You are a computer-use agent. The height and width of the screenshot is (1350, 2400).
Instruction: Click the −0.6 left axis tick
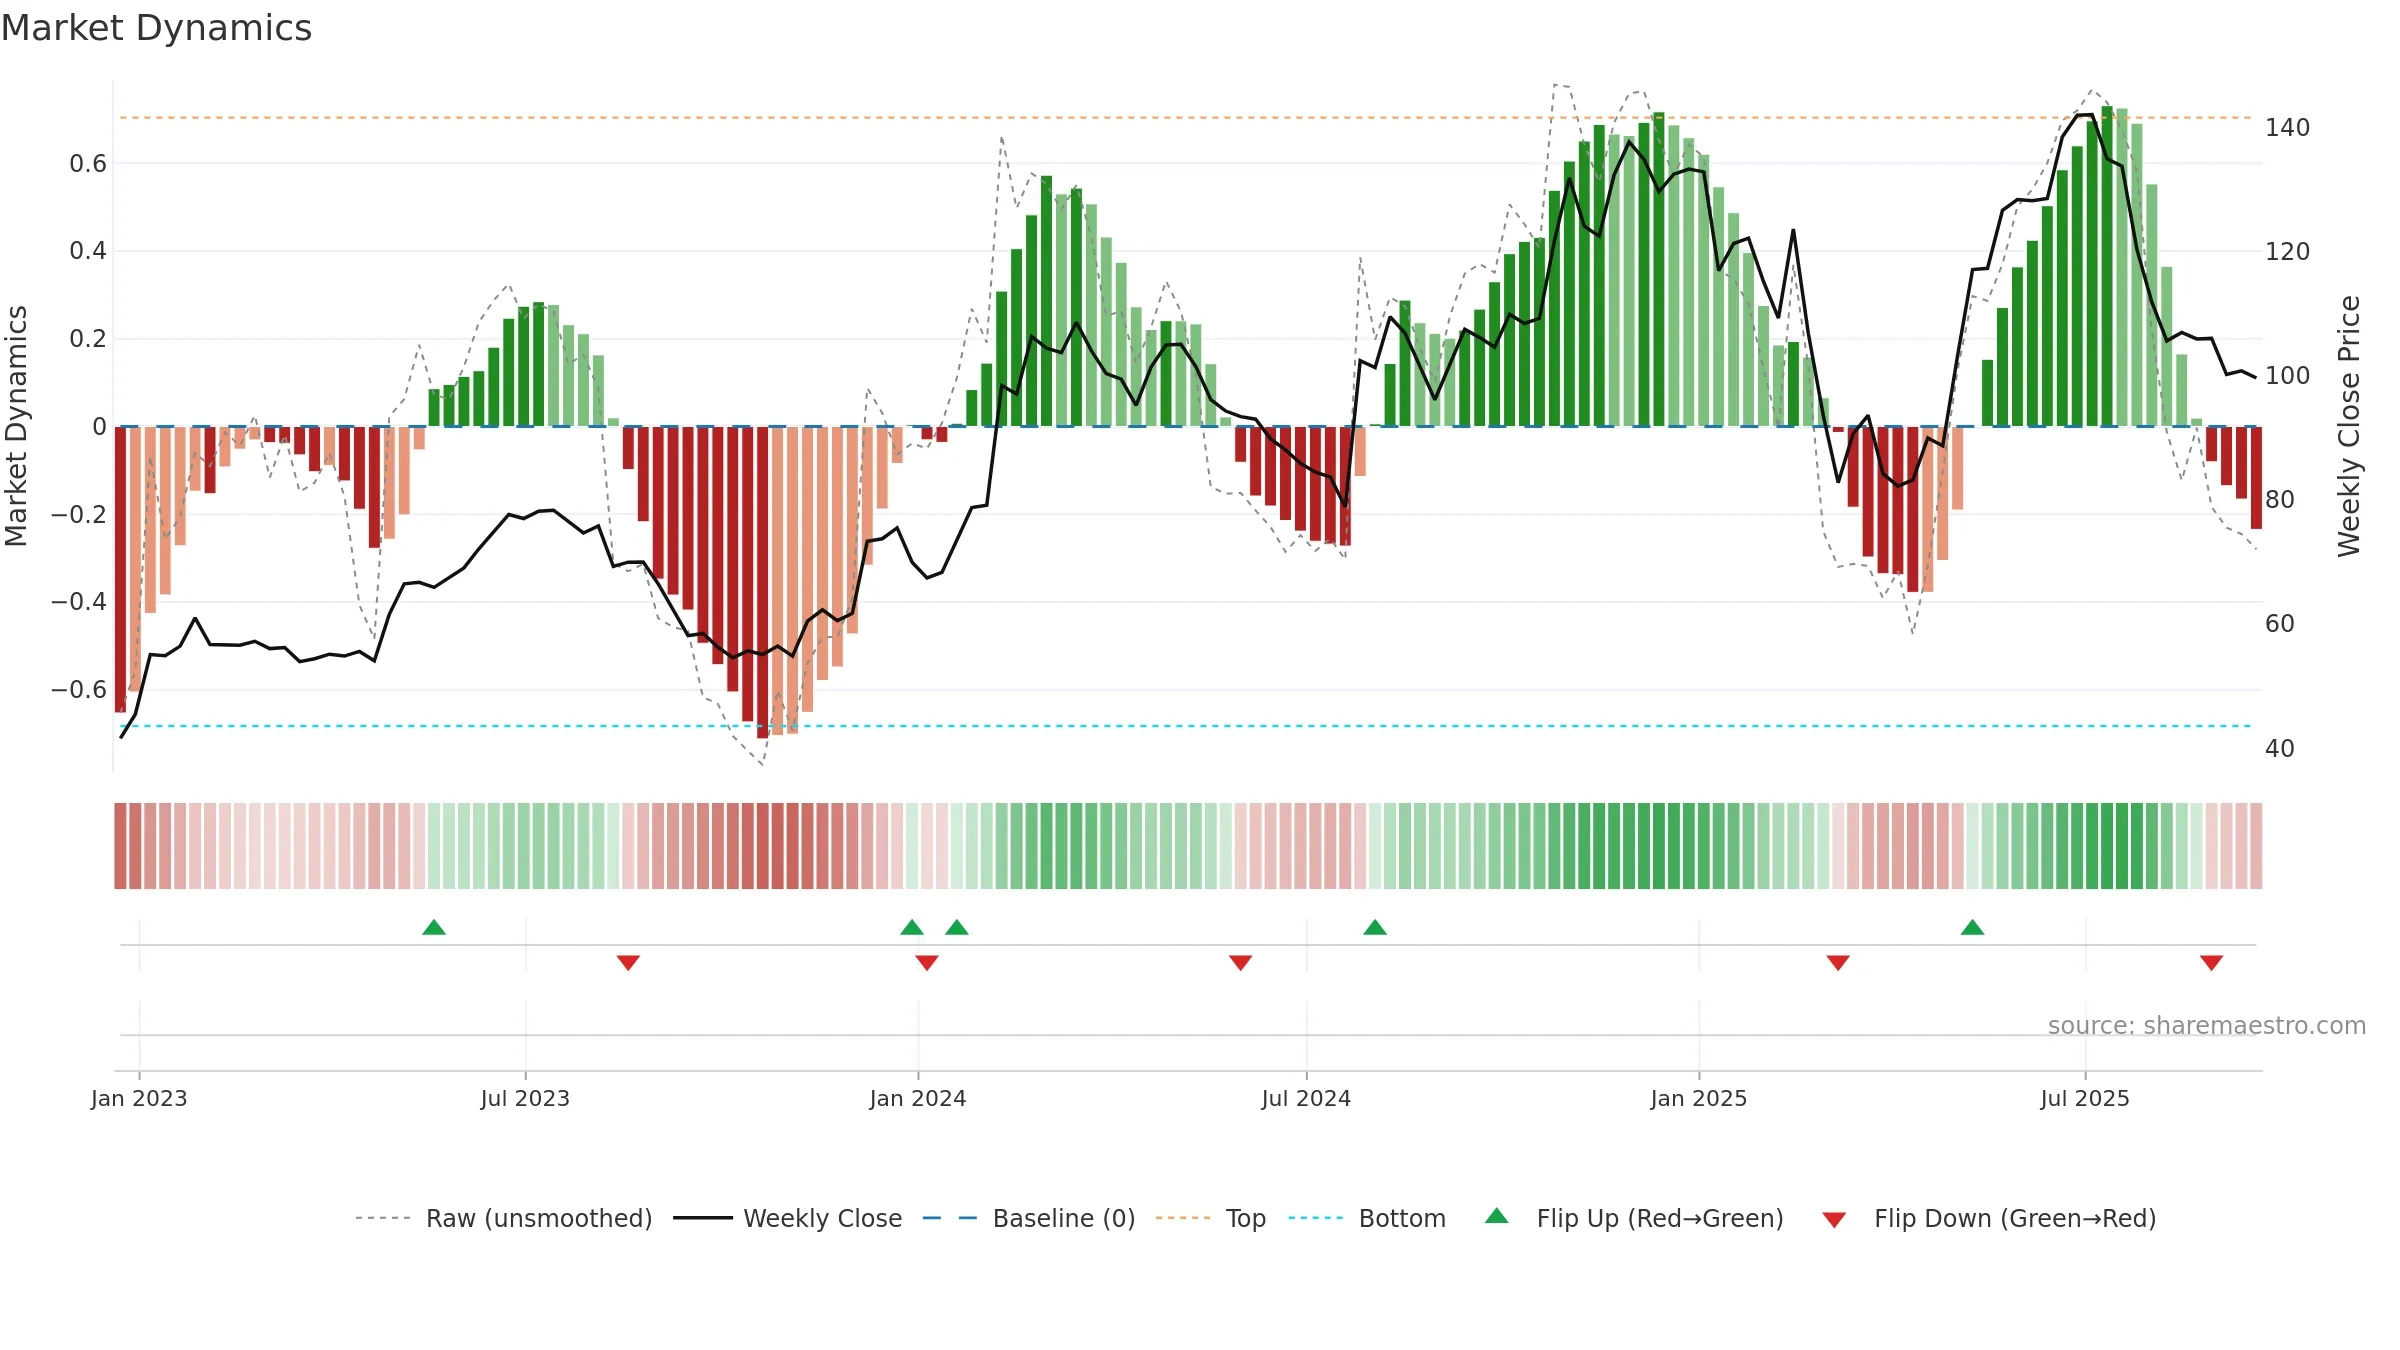[79, 689]
